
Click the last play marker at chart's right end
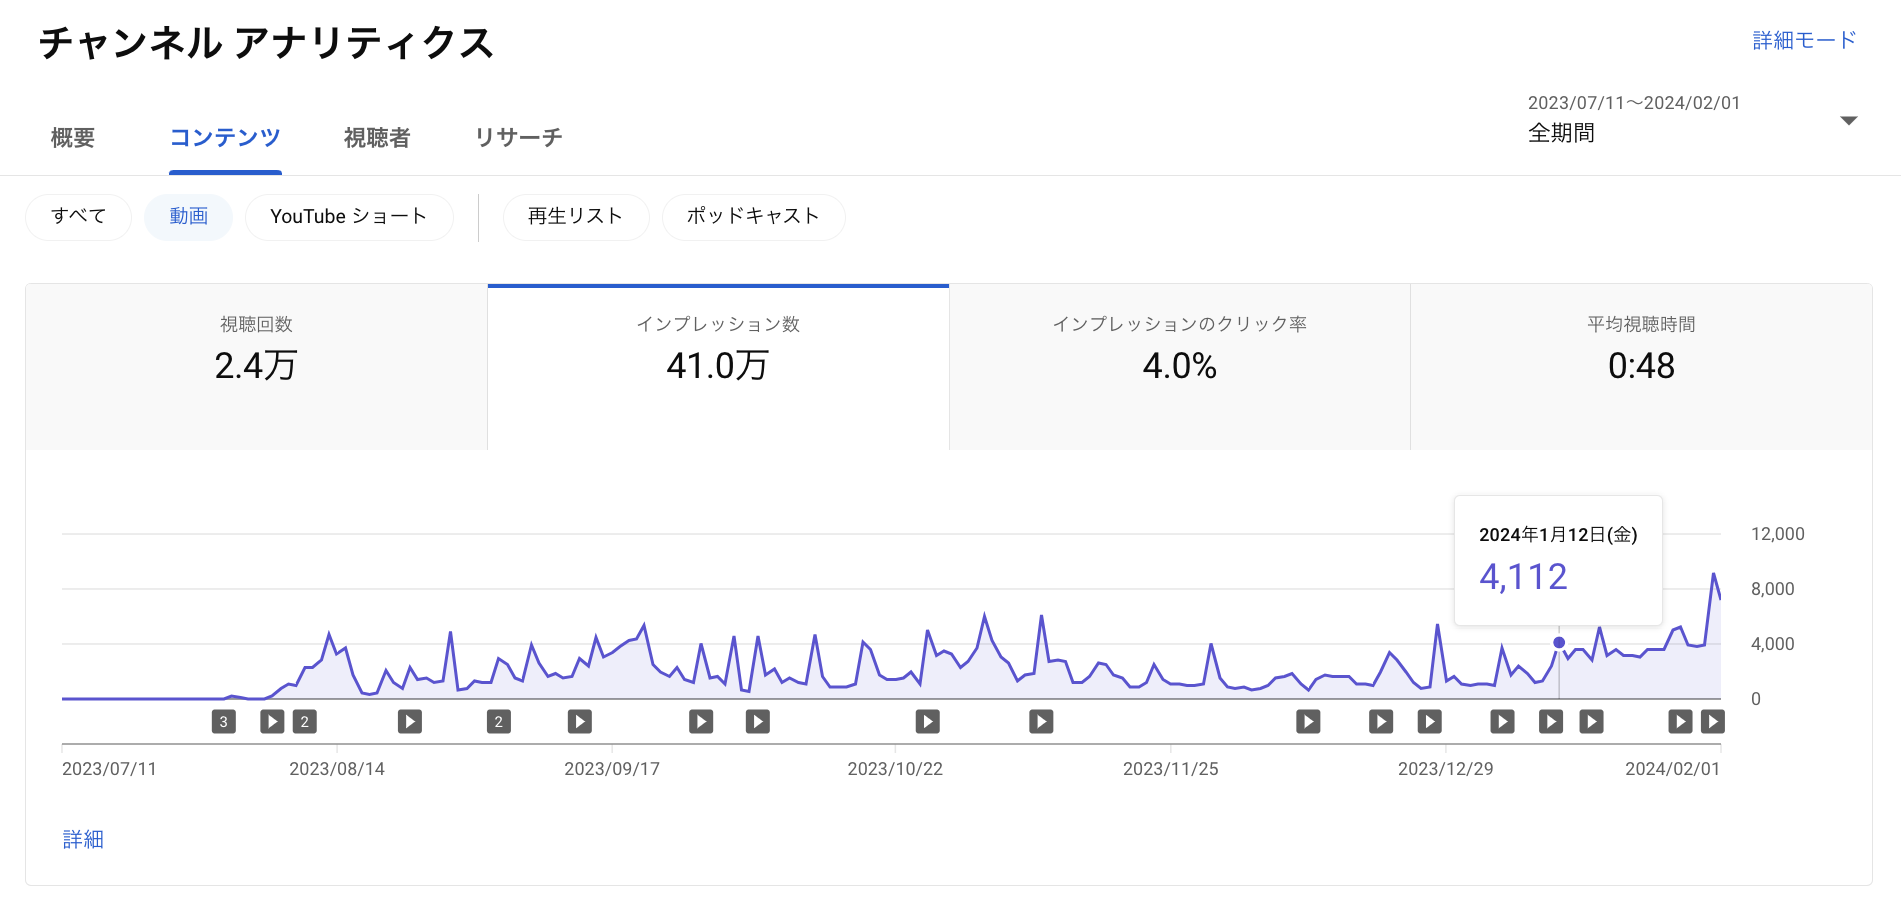(1713, 721)
